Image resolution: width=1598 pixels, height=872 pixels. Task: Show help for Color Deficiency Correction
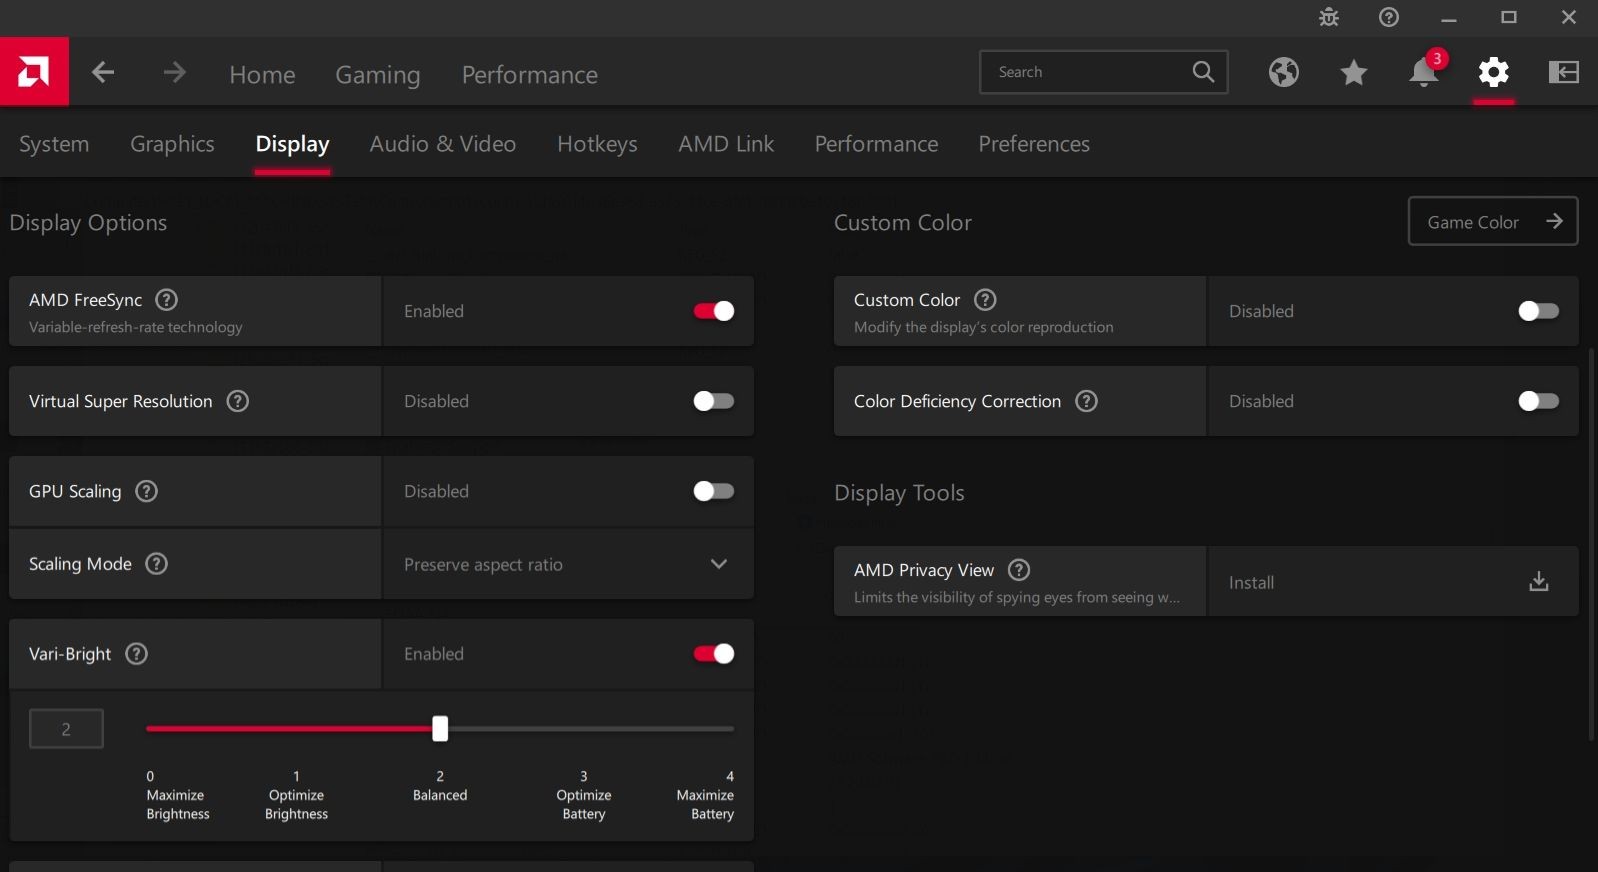[1086, 401]
